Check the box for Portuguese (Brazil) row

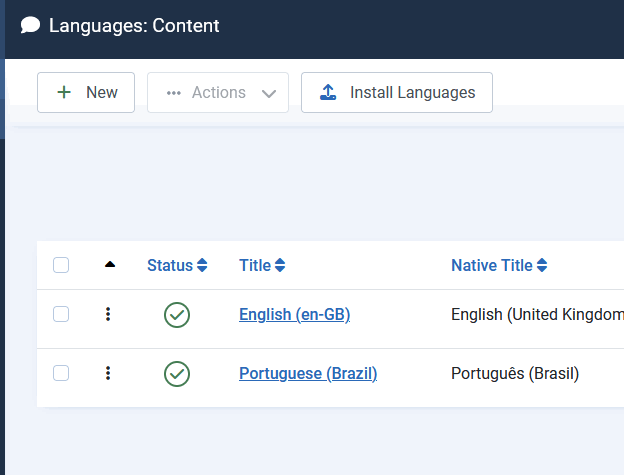coord(61,373)
